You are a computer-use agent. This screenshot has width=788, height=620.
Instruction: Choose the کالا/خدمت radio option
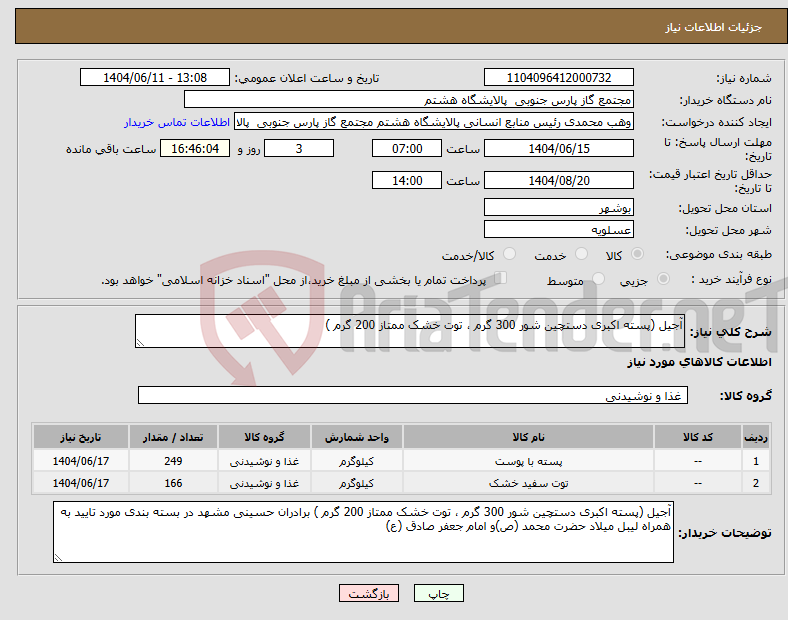coord(510,255)
